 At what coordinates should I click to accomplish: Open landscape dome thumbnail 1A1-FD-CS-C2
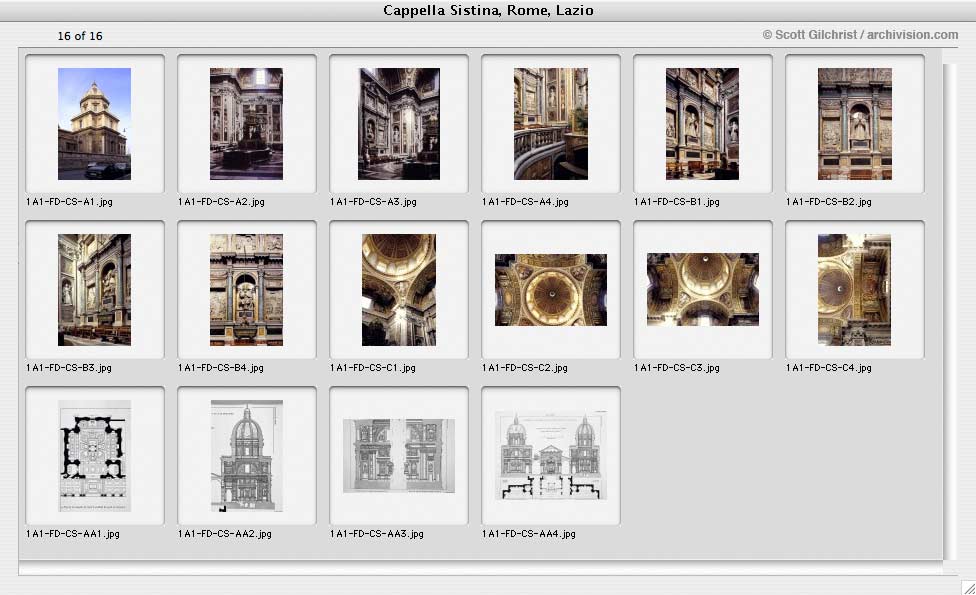coord(551,290)
